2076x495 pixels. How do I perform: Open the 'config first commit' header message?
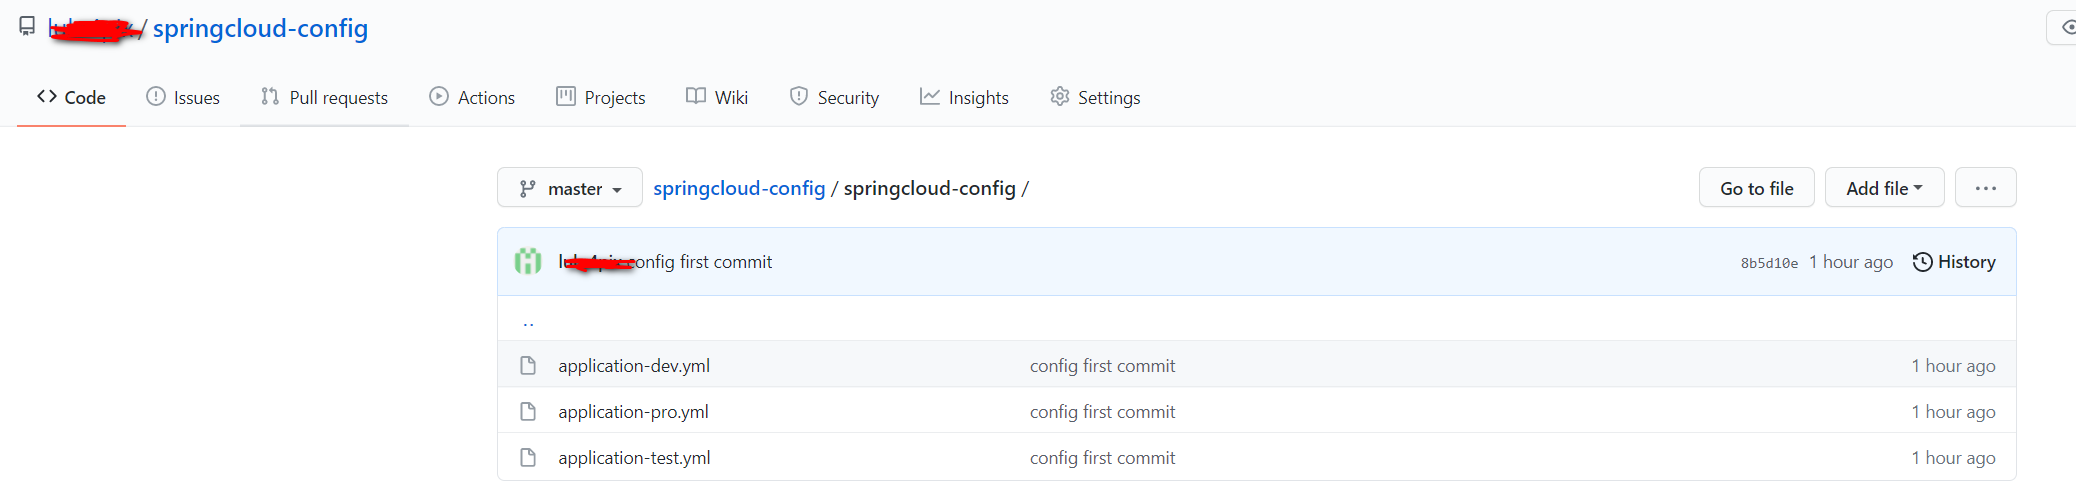pos(703,262)
